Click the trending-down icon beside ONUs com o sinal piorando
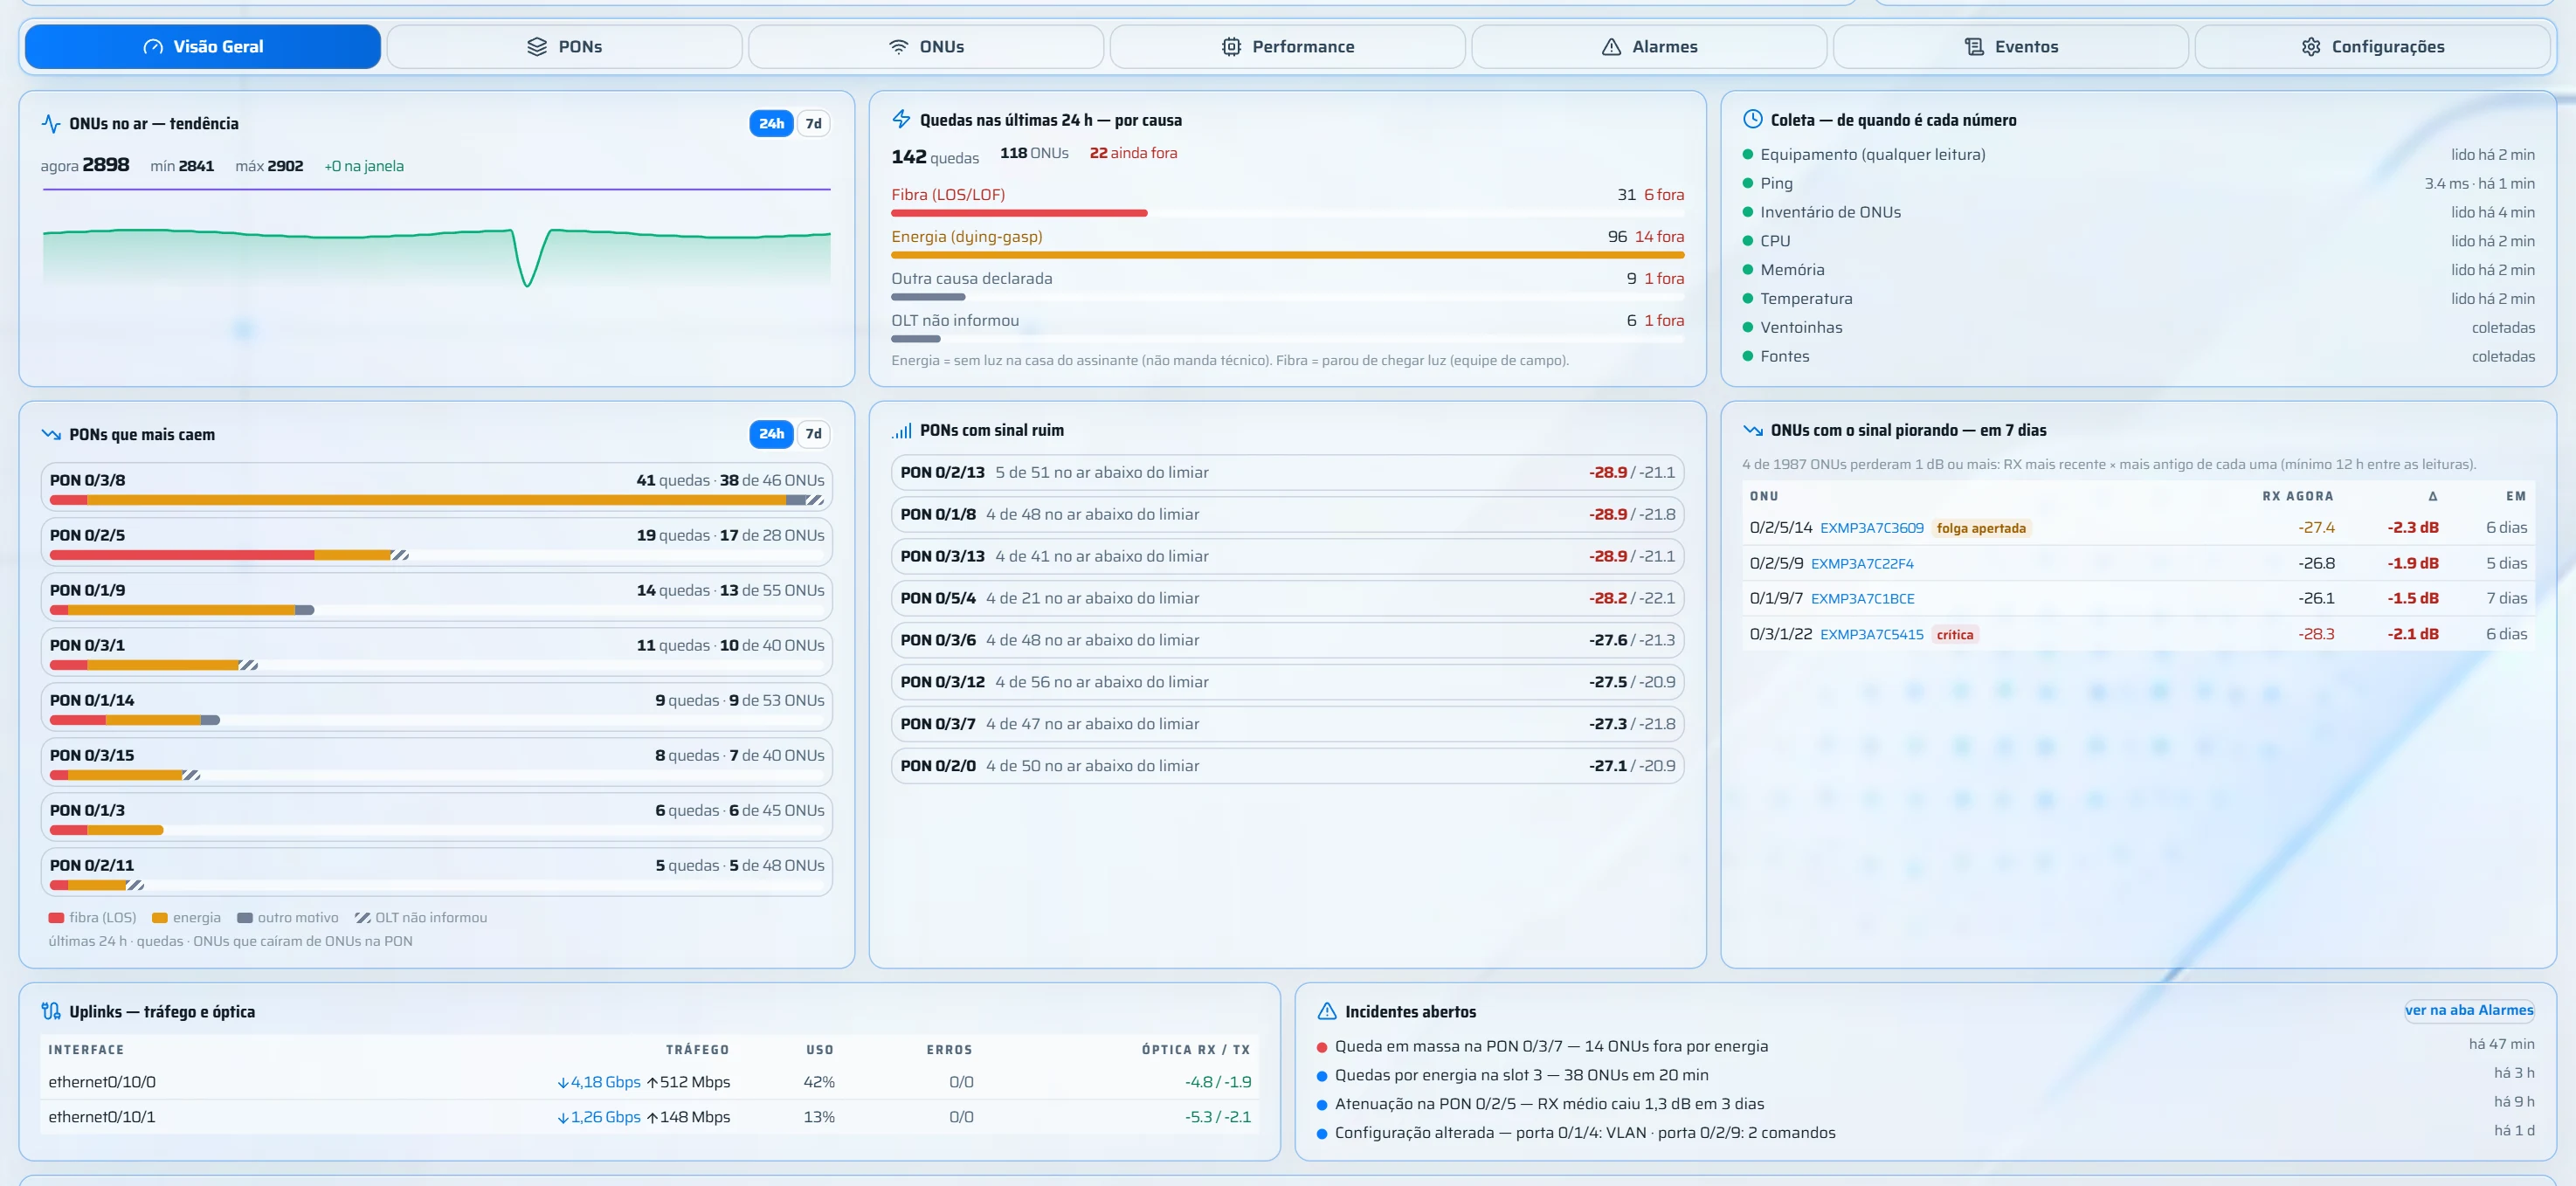 point(1753,431)
